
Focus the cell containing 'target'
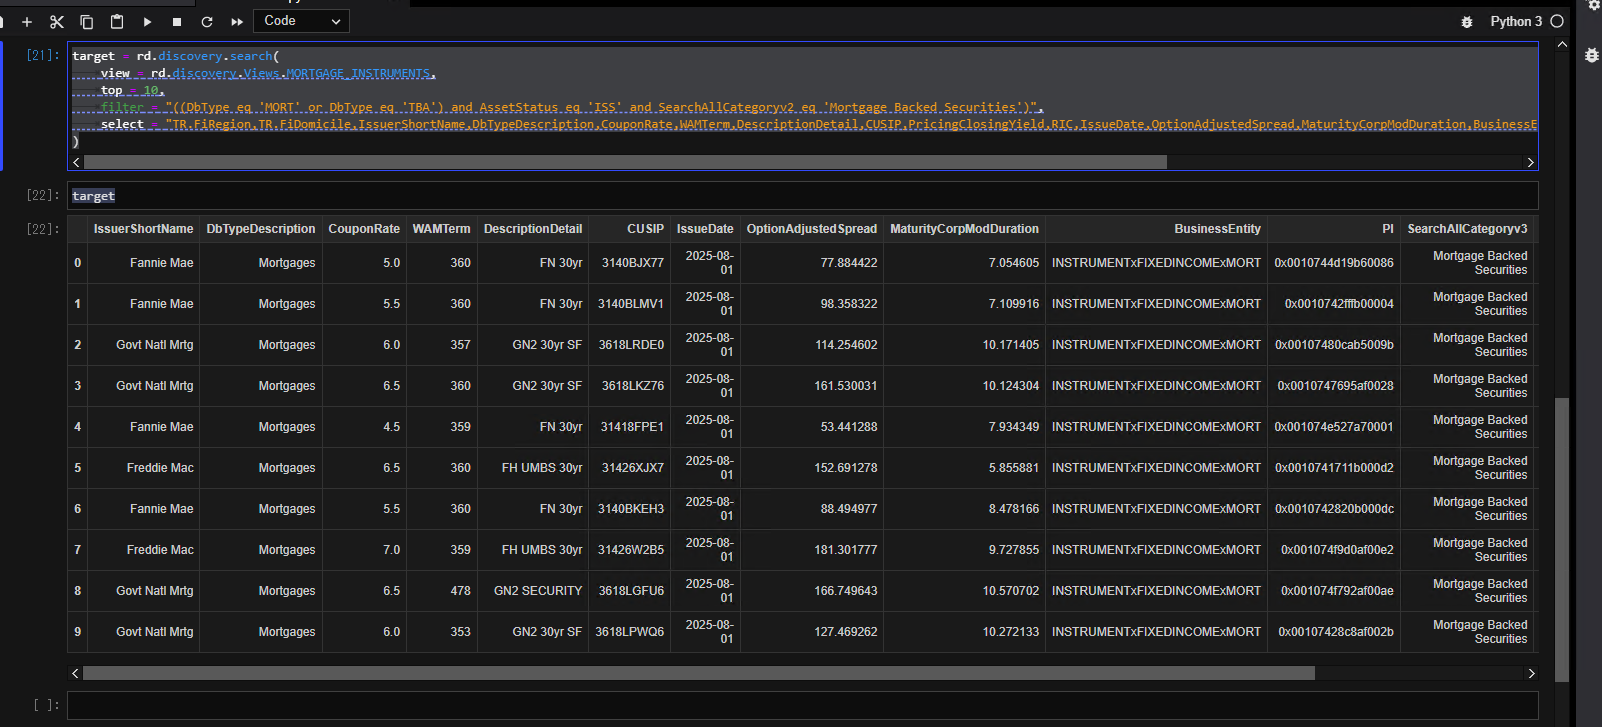(x=803, y=196)
